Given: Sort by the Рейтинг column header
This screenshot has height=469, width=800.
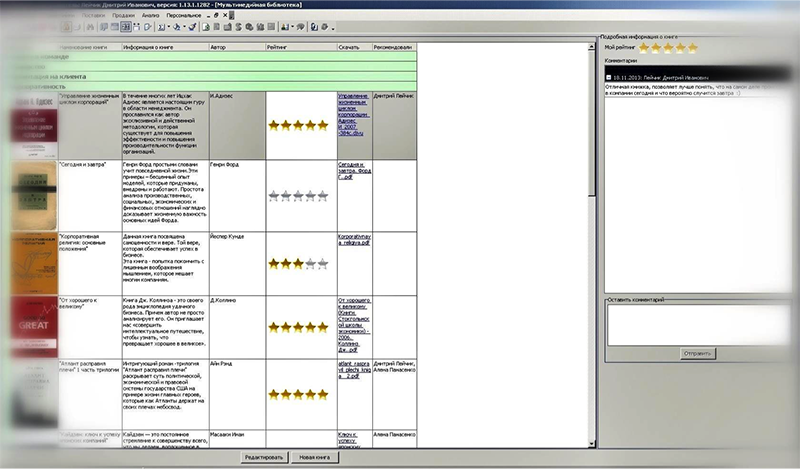Looking at the screenshot, I should (301, 47).
